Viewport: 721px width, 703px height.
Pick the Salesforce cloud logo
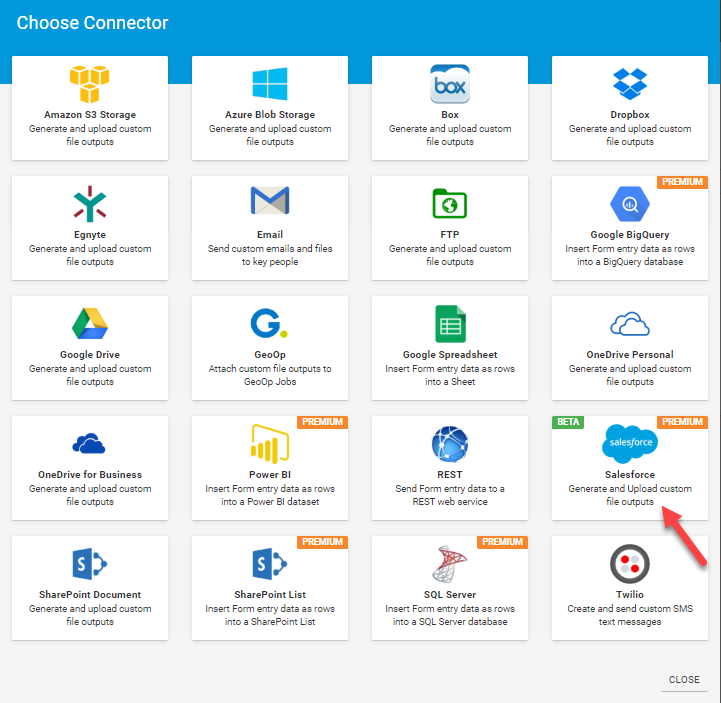(630, 444)
